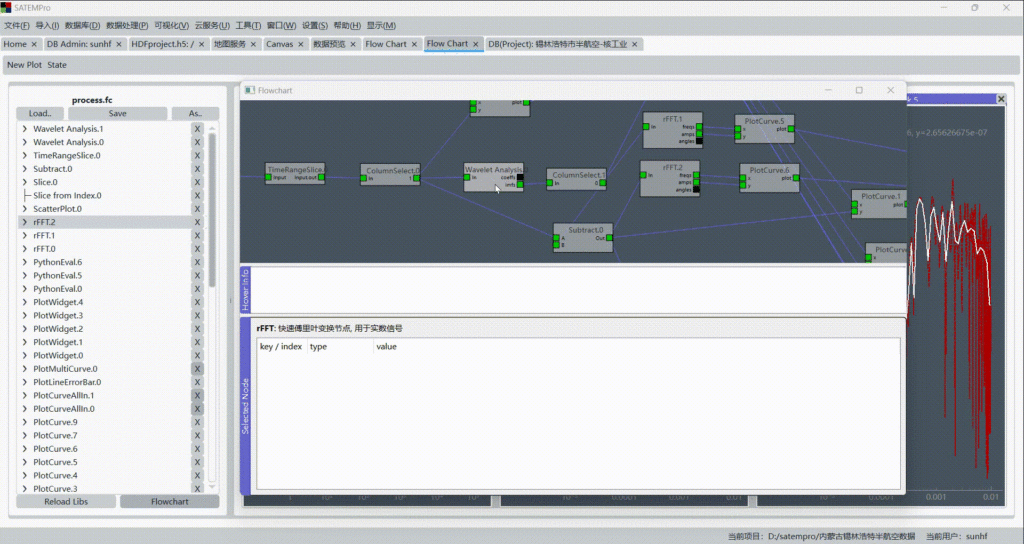This screenshot has height=544, width=1024.
Task: Open the 可视化(V) menu
Action: pos(172,25)
